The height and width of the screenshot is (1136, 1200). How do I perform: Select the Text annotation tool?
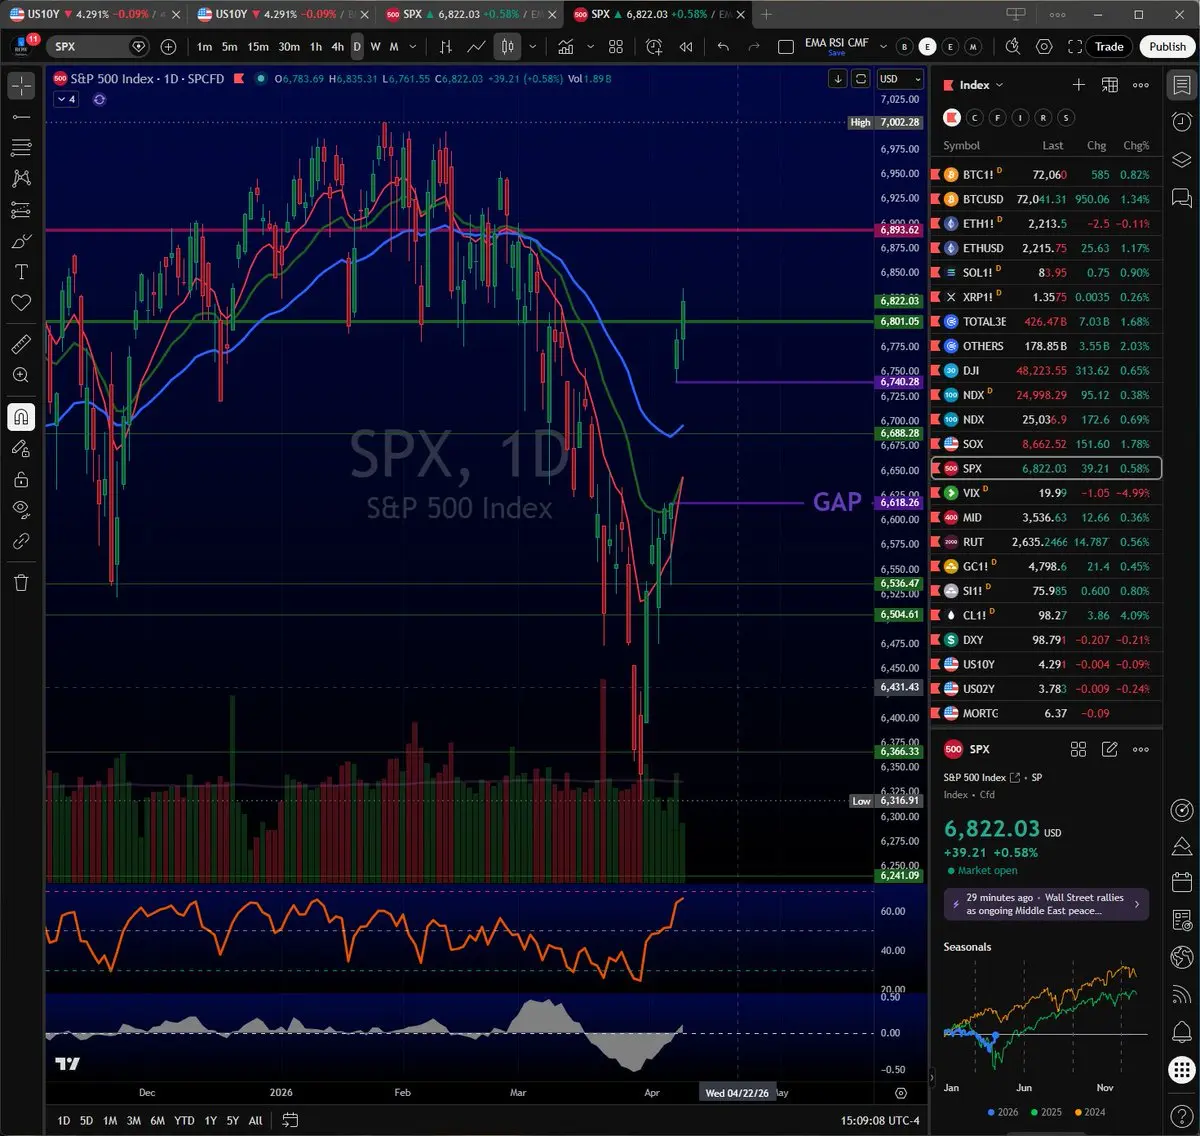pyautogui.click(x=21, y=272)
